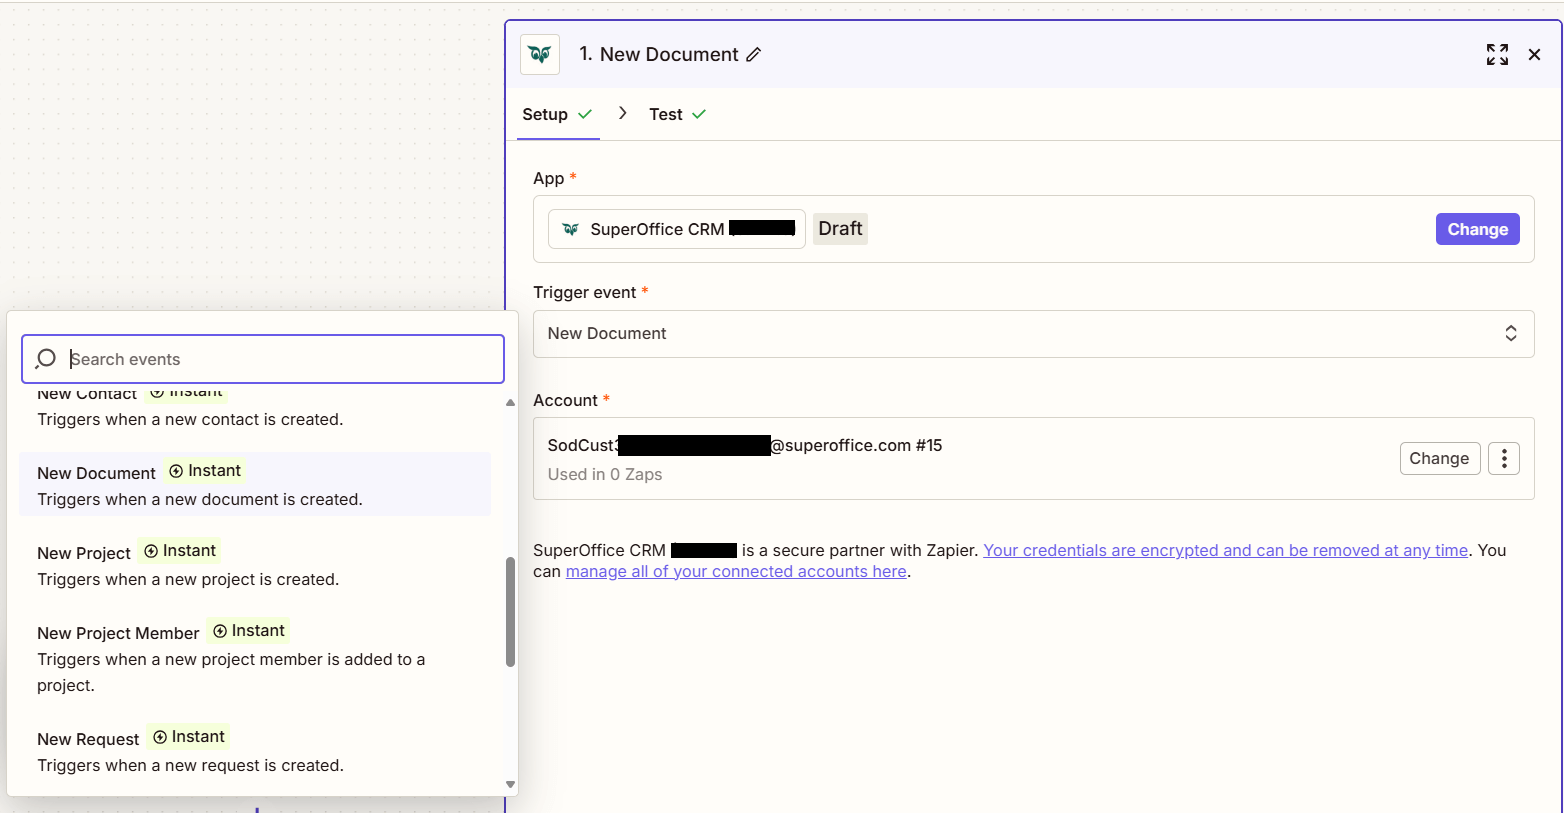
Task: Expand the step to fullscreen view
Action: (1497, 55)
